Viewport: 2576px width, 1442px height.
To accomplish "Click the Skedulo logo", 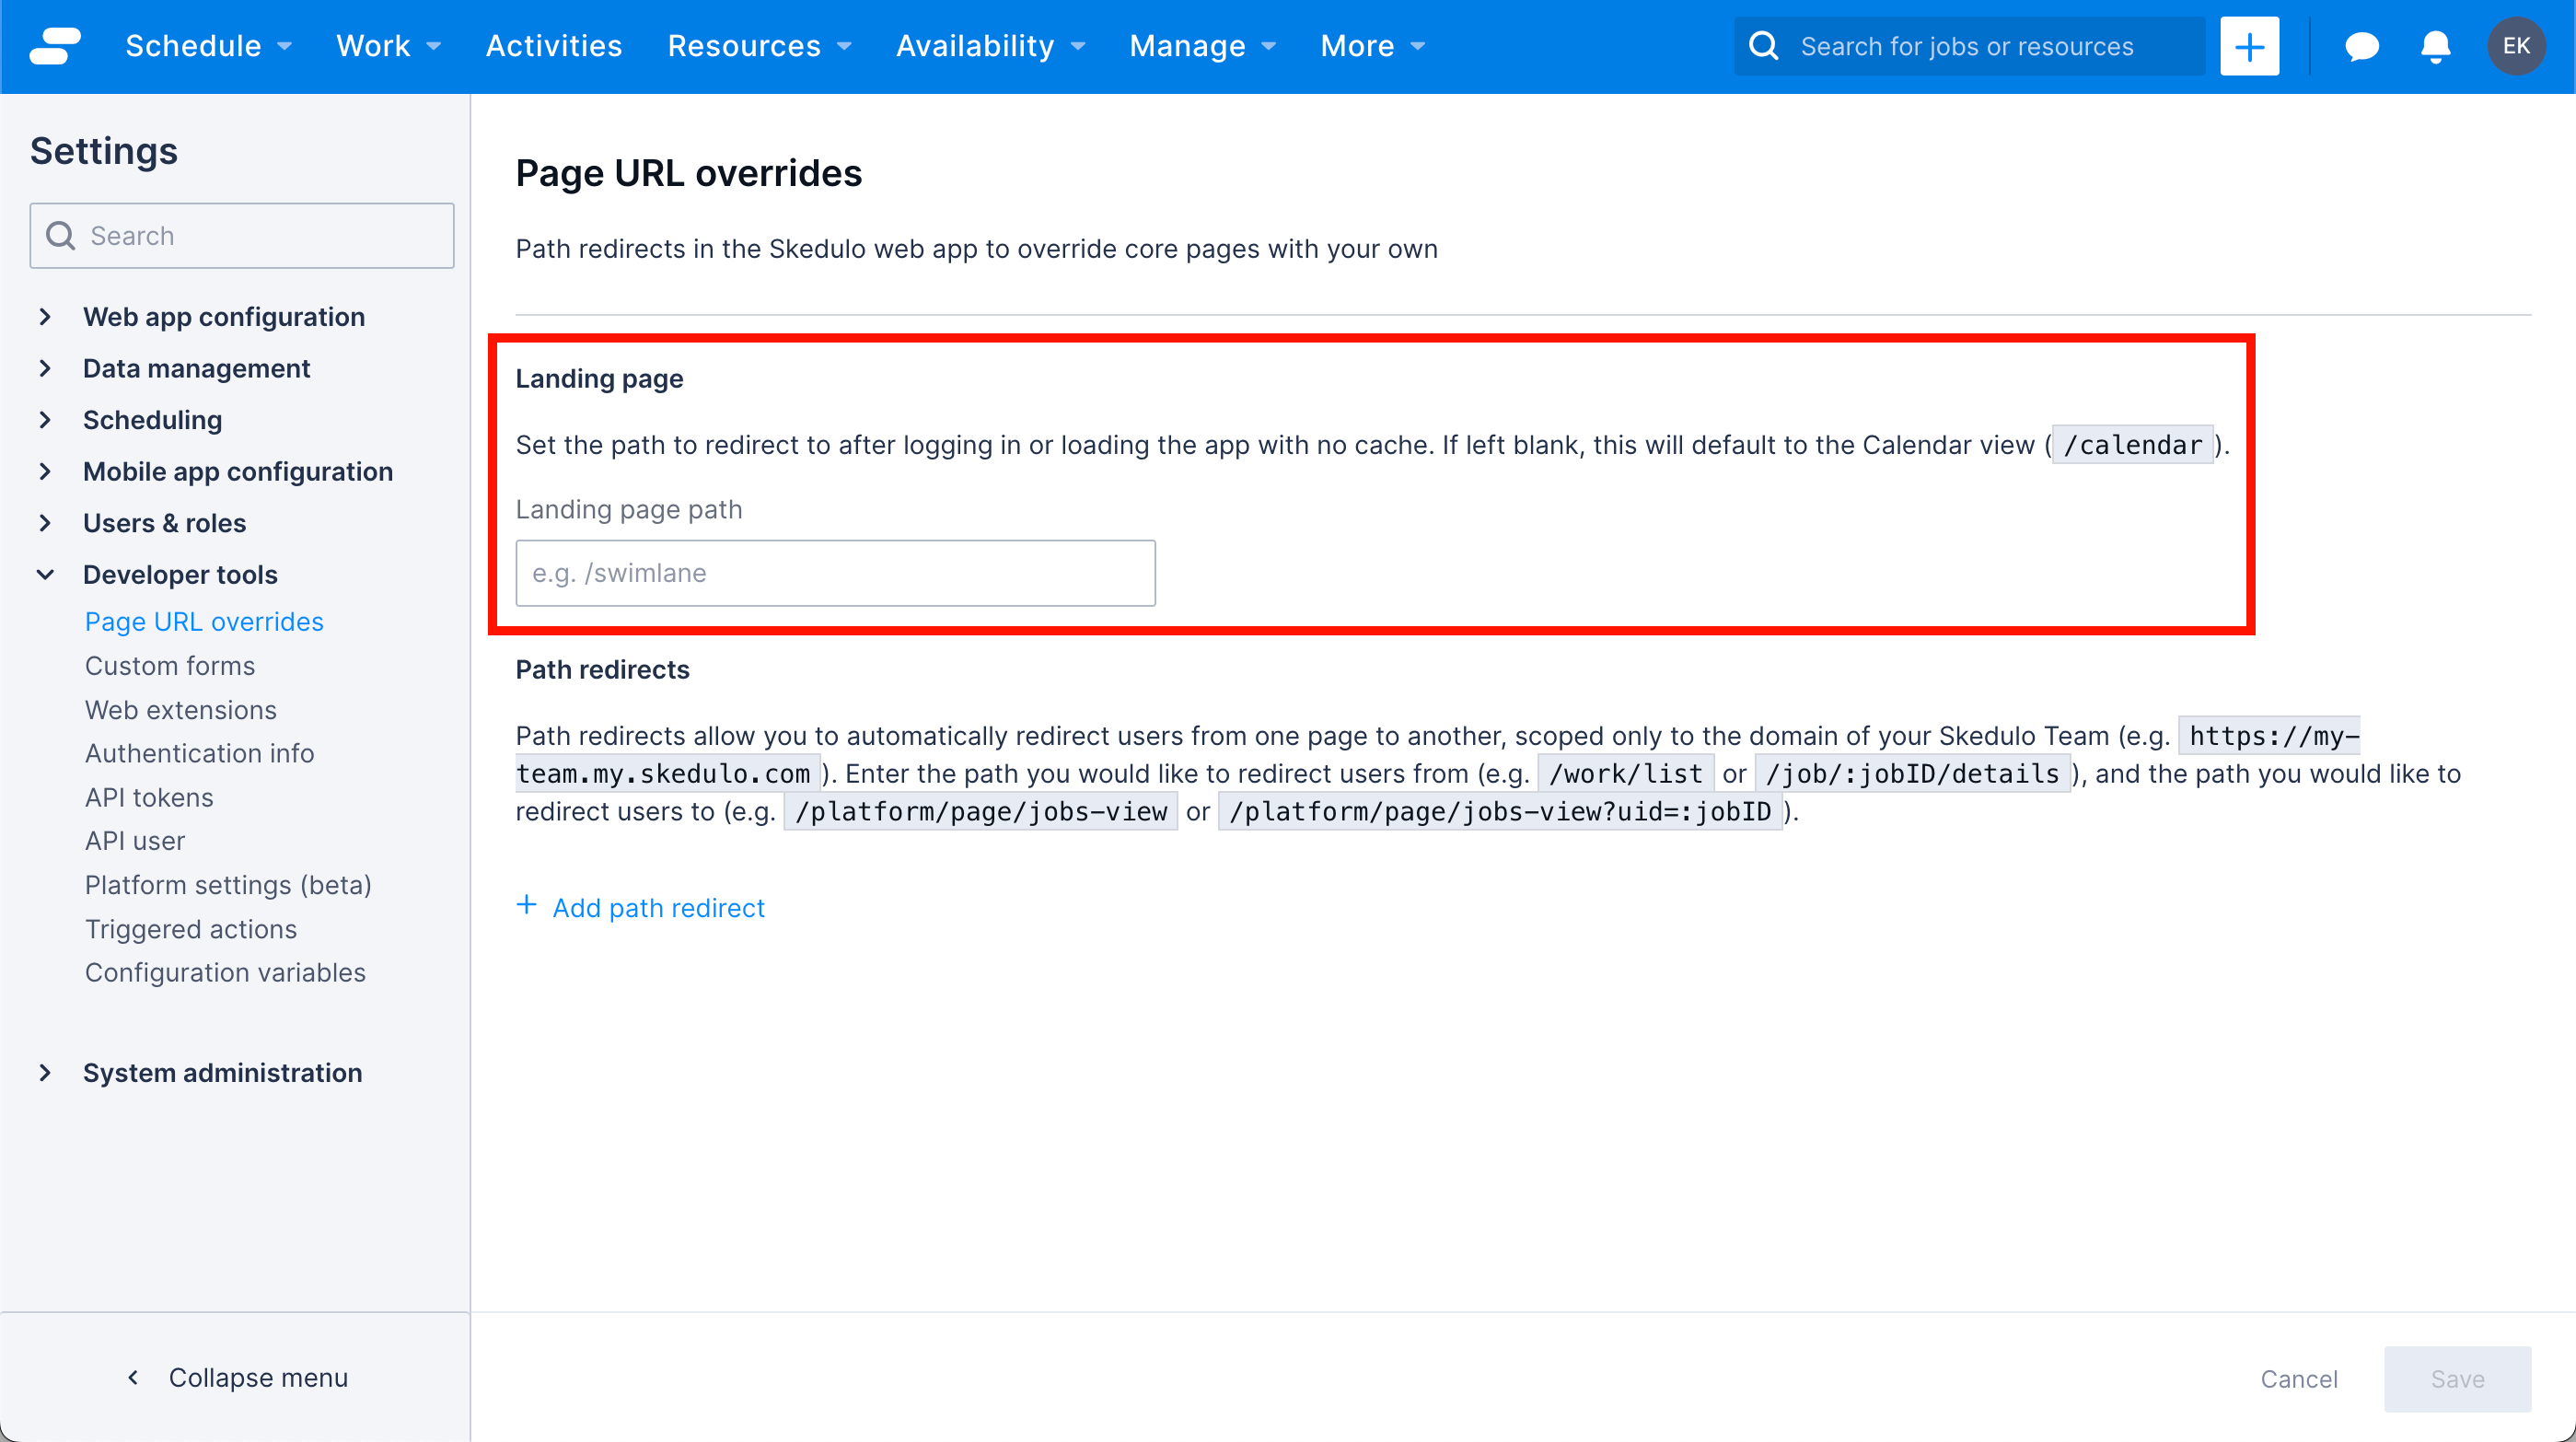I will (56, 46).
